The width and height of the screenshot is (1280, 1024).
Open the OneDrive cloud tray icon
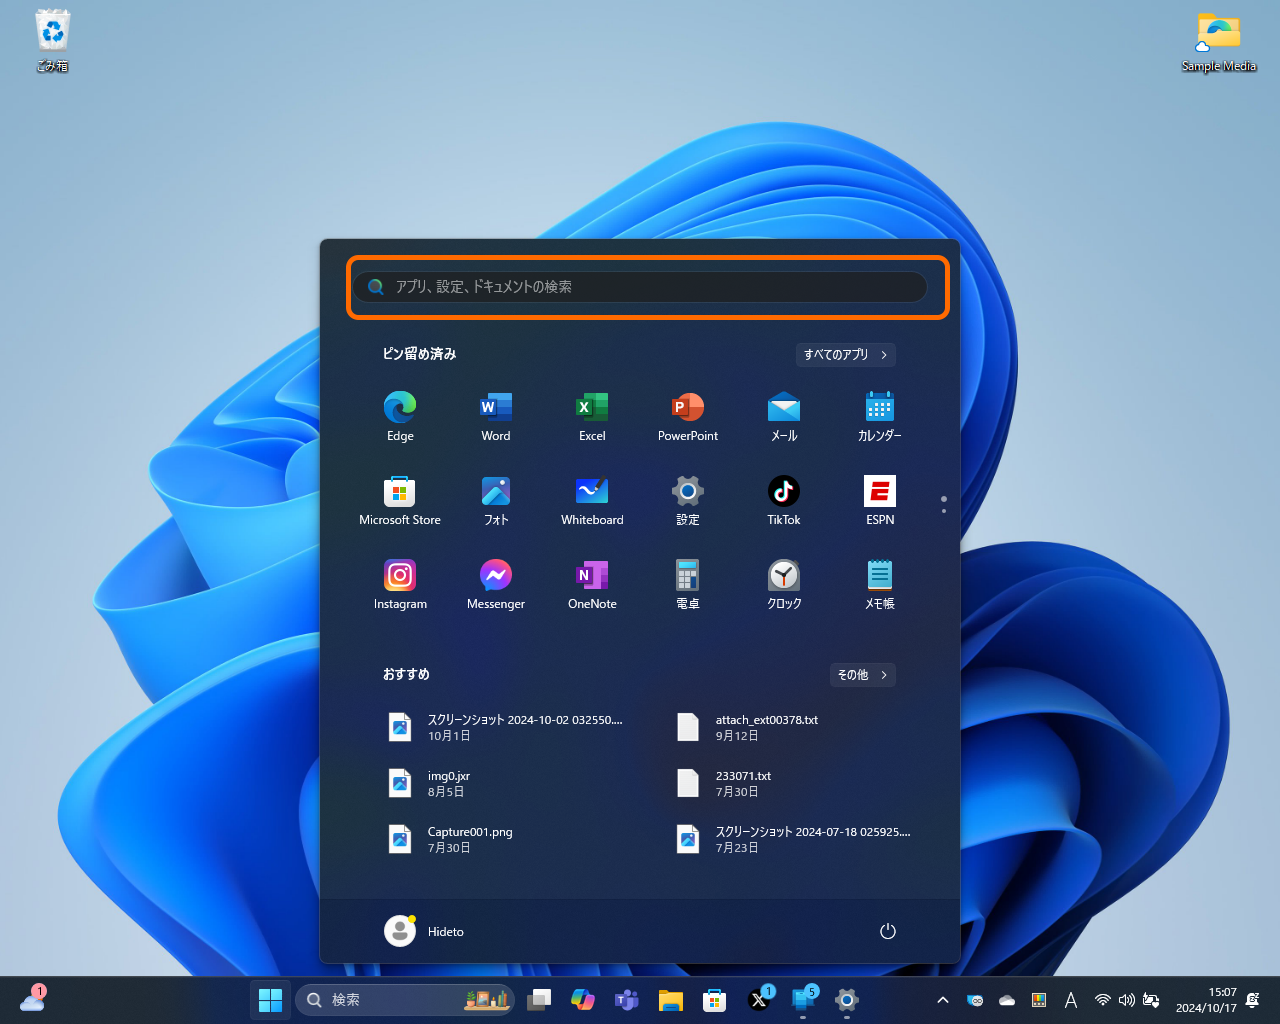coord(1007,1000)
